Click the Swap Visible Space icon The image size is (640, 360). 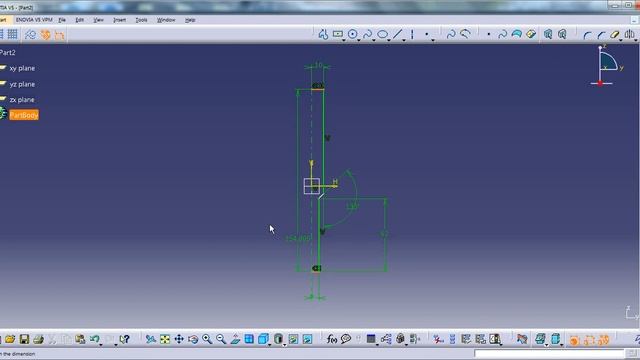pyautogui.click(x=307, y=339)
